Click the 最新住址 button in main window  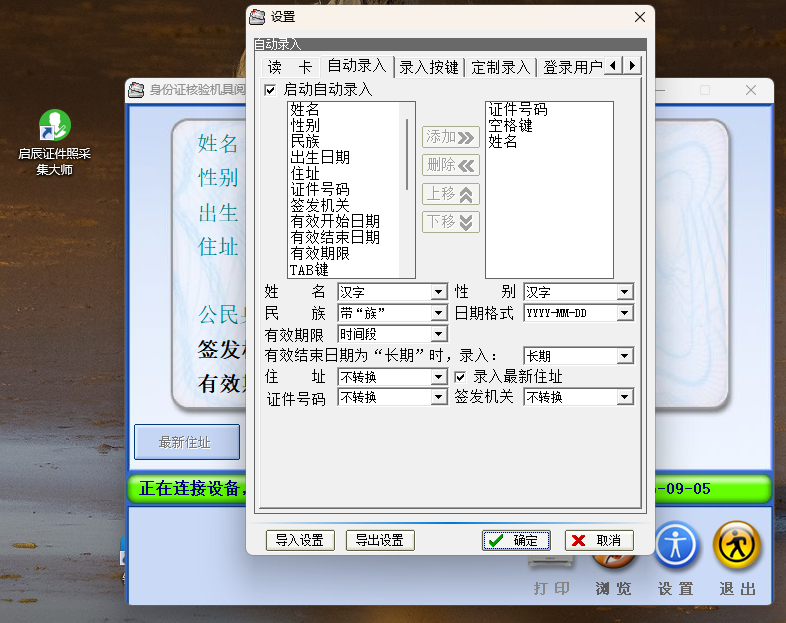pyautogui.click(x=186, y=442)
